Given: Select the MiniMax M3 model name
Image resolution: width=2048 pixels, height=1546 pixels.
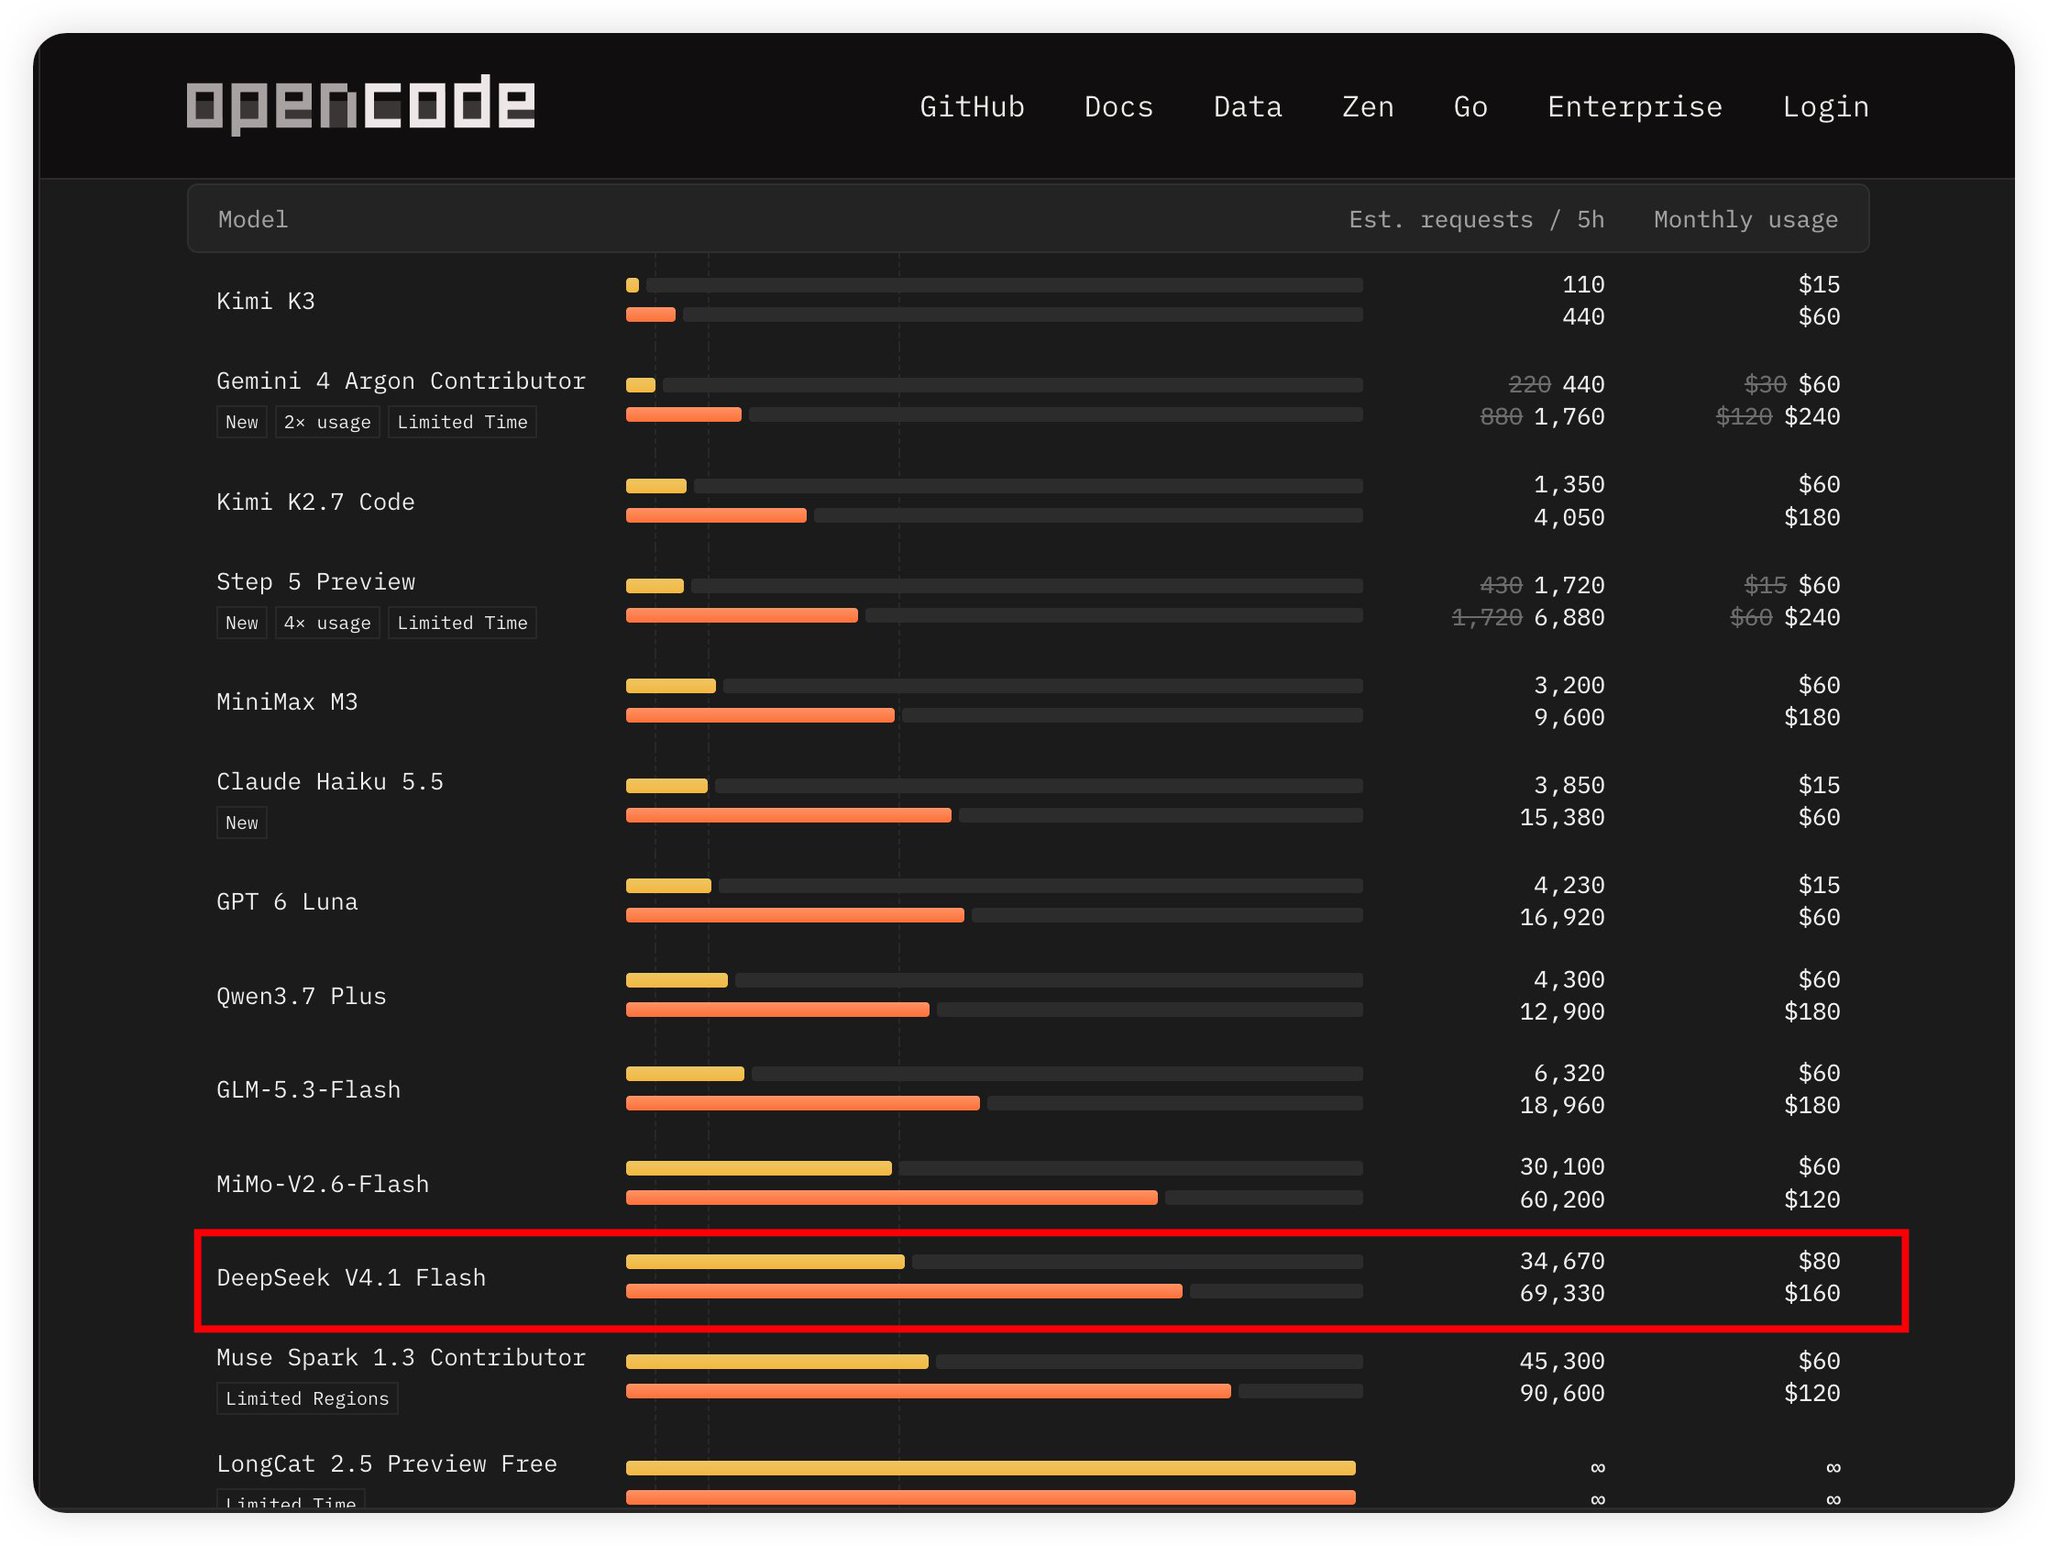Looking at the screenshot, I should pos(287,702).
